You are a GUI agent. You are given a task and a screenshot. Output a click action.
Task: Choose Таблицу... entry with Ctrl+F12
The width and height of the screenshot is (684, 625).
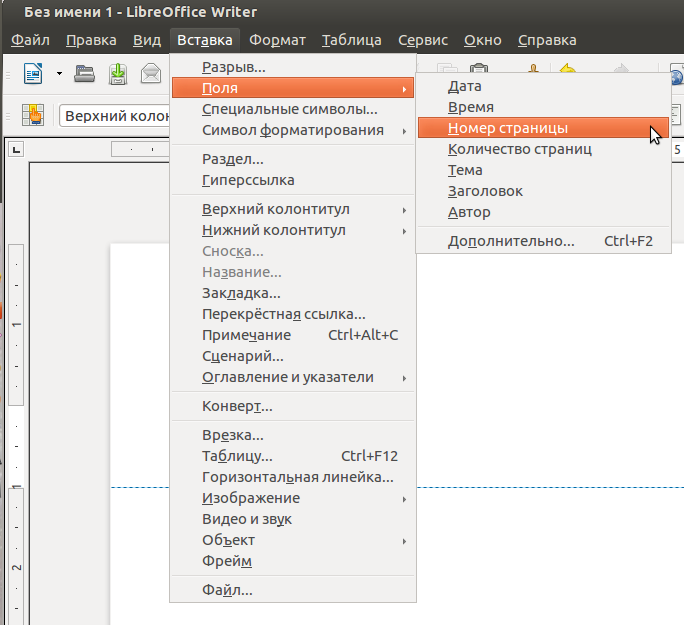[293, 456]
